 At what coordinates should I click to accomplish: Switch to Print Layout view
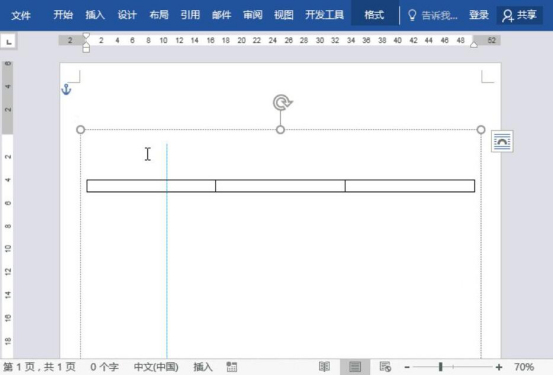[355, 367]
